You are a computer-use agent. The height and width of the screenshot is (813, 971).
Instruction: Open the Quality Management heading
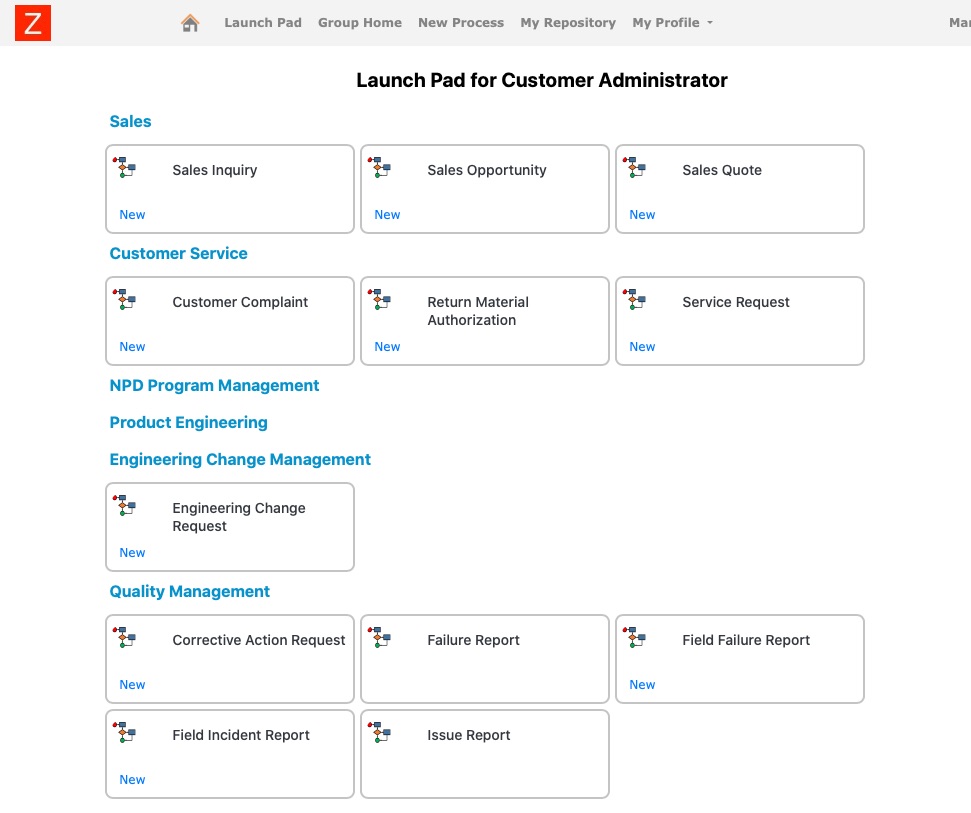pos(189,592)
